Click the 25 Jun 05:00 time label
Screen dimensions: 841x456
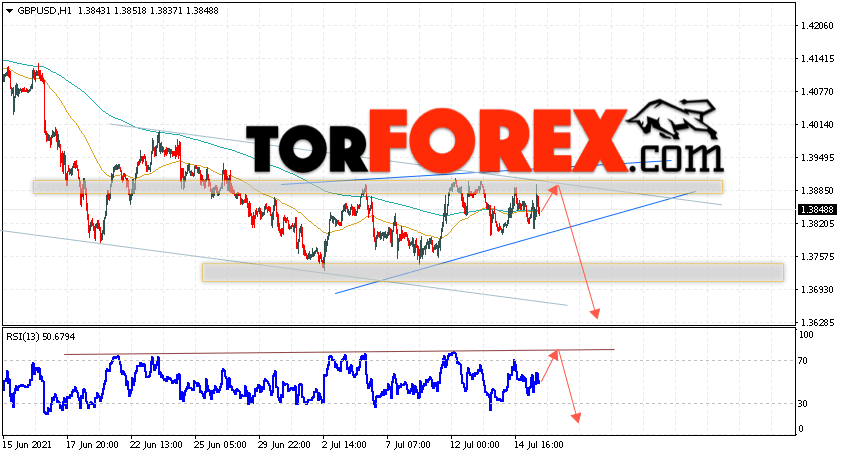click(220, 445)
